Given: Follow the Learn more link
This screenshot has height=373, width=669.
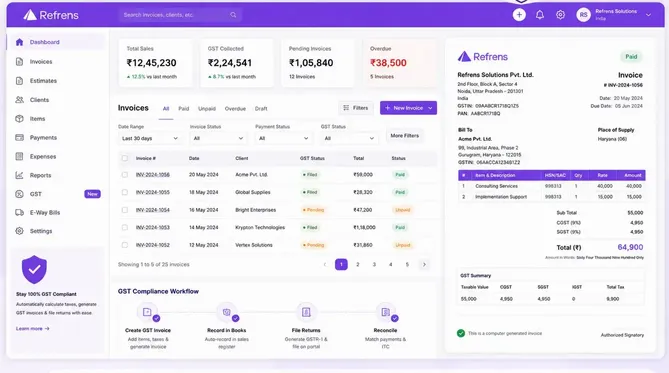Looking at the screenshot, I should pyautogui.click(x=33, y=329).
